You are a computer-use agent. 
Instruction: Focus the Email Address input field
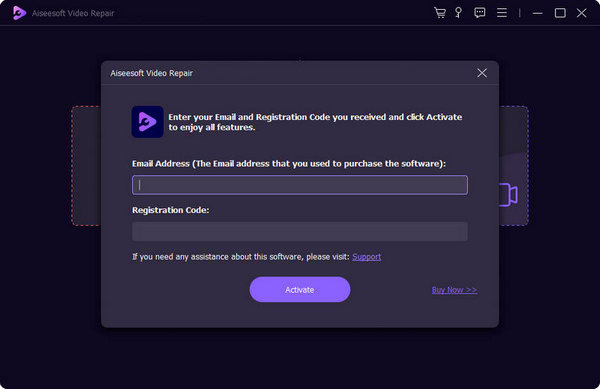(300, 185)
